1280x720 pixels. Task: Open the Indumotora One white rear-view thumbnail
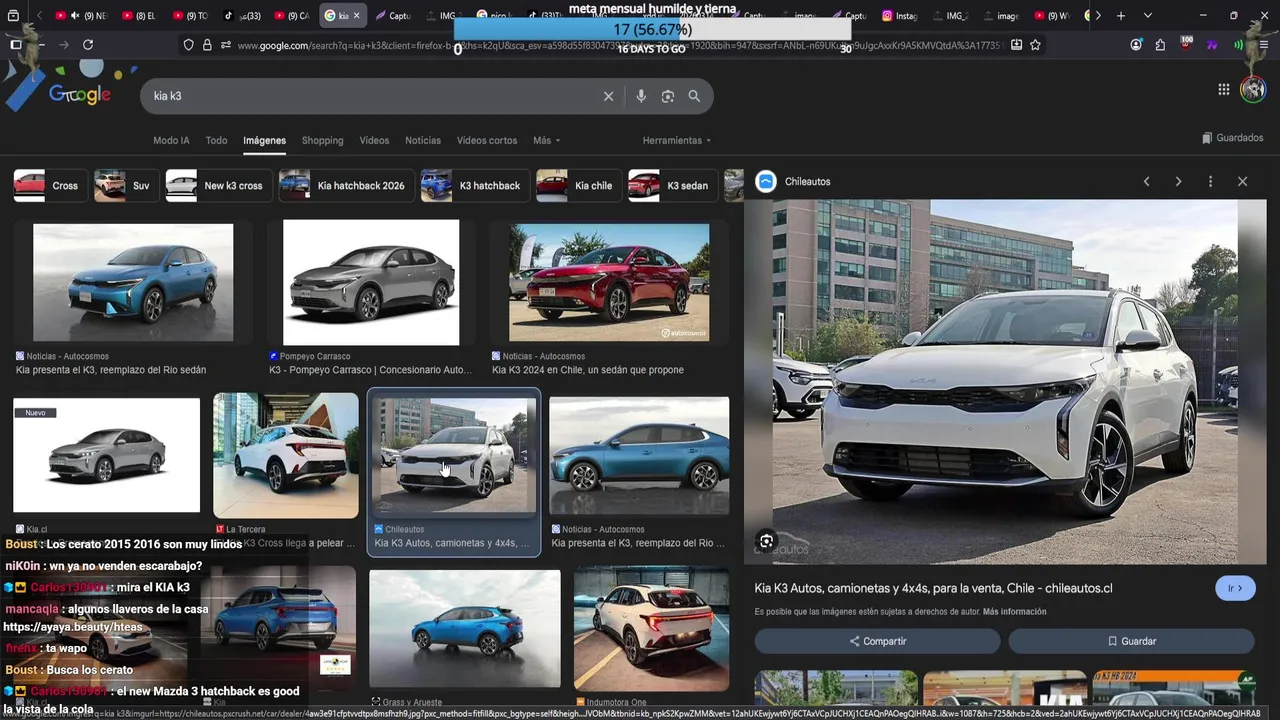coord(652,628)
